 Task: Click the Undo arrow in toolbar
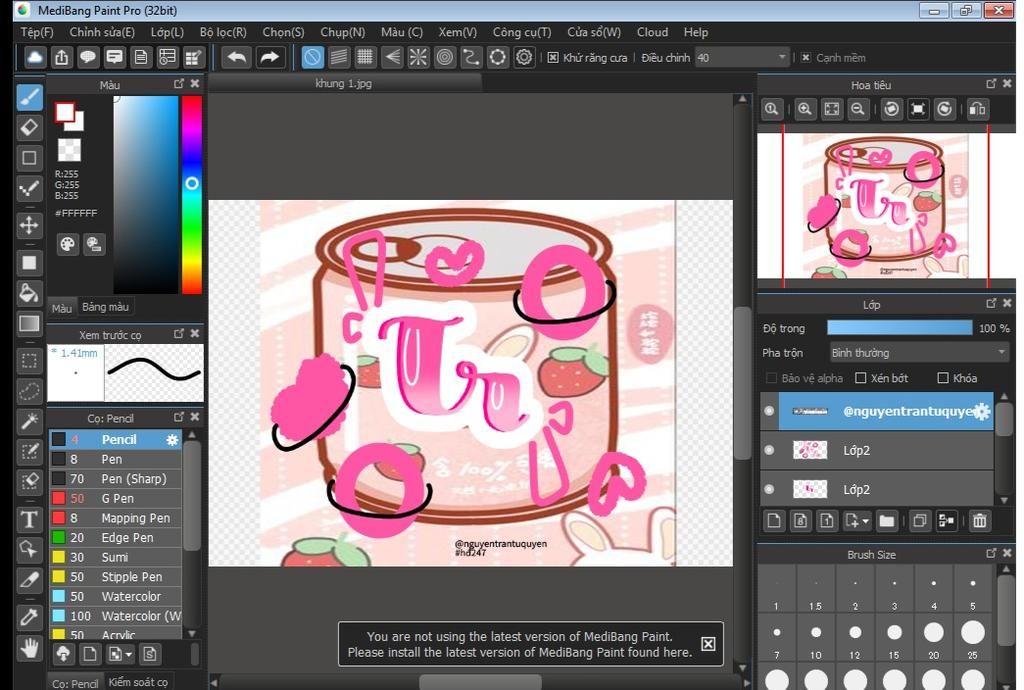[236, 57]
